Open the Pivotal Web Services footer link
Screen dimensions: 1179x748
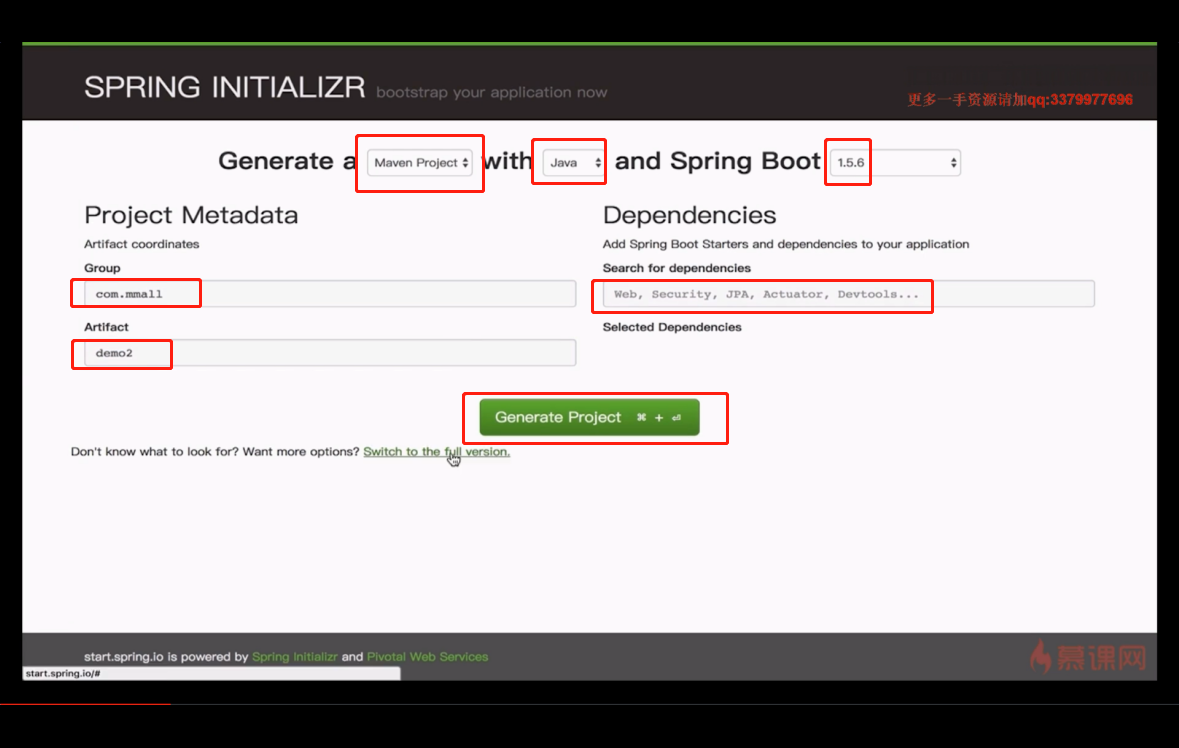pos(427,656)
